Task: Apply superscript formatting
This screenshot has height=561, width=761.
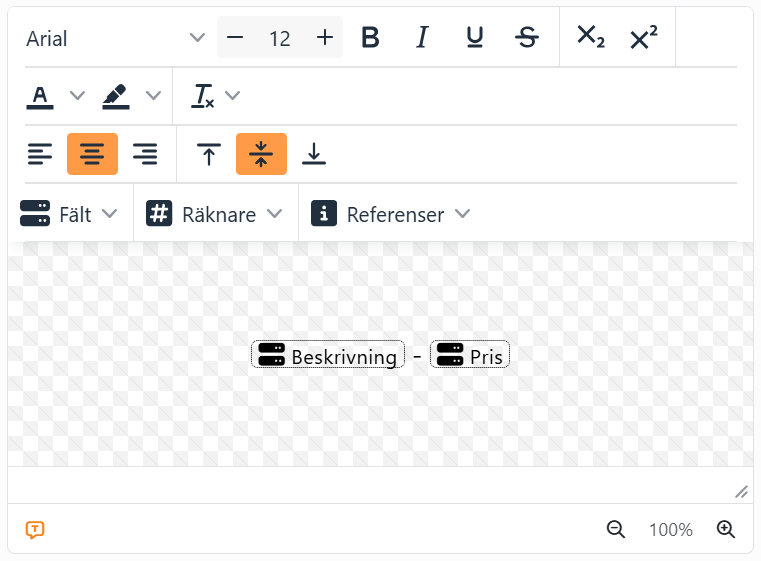Action: pyautogui.click(x=644, y=37)
